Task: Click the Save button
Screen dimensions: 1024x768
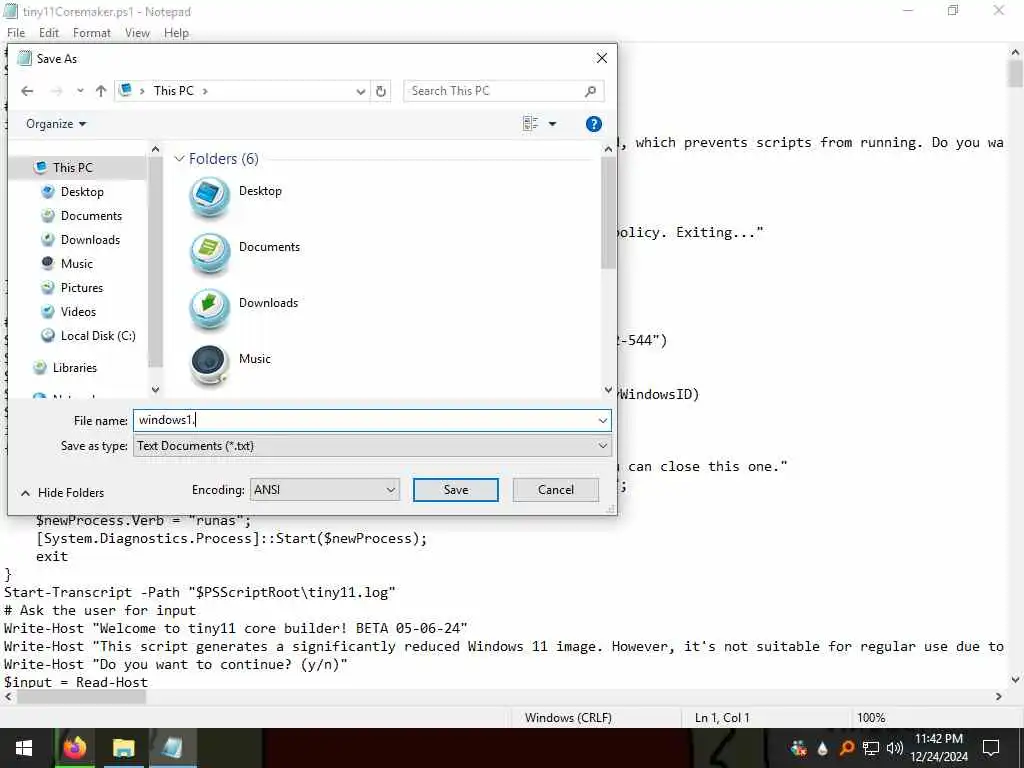Action: 456,490
